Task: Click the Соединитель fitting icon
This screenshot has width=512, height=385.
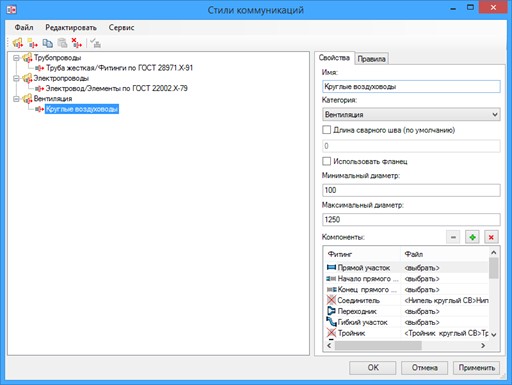Action: point(331,300)
